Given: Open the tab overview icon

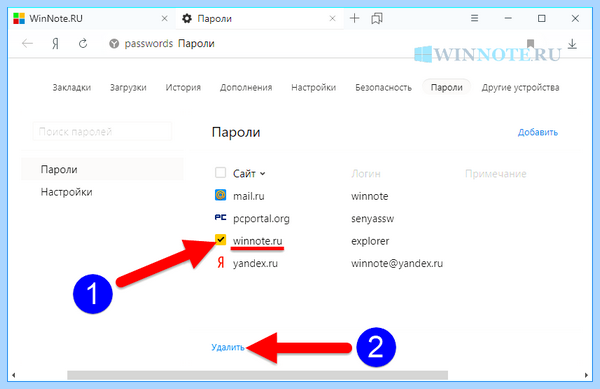Looking at the screenshot, I should point(377,18).
